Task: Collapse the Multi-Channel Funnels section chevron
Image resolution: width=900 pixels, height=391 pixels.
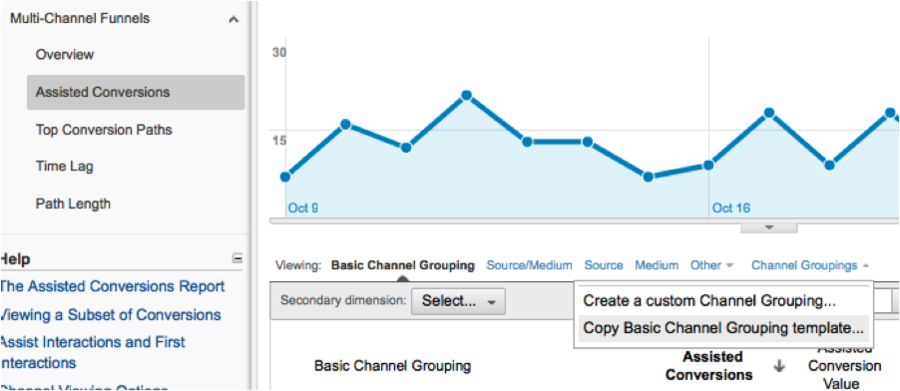Action: (233, 20)
